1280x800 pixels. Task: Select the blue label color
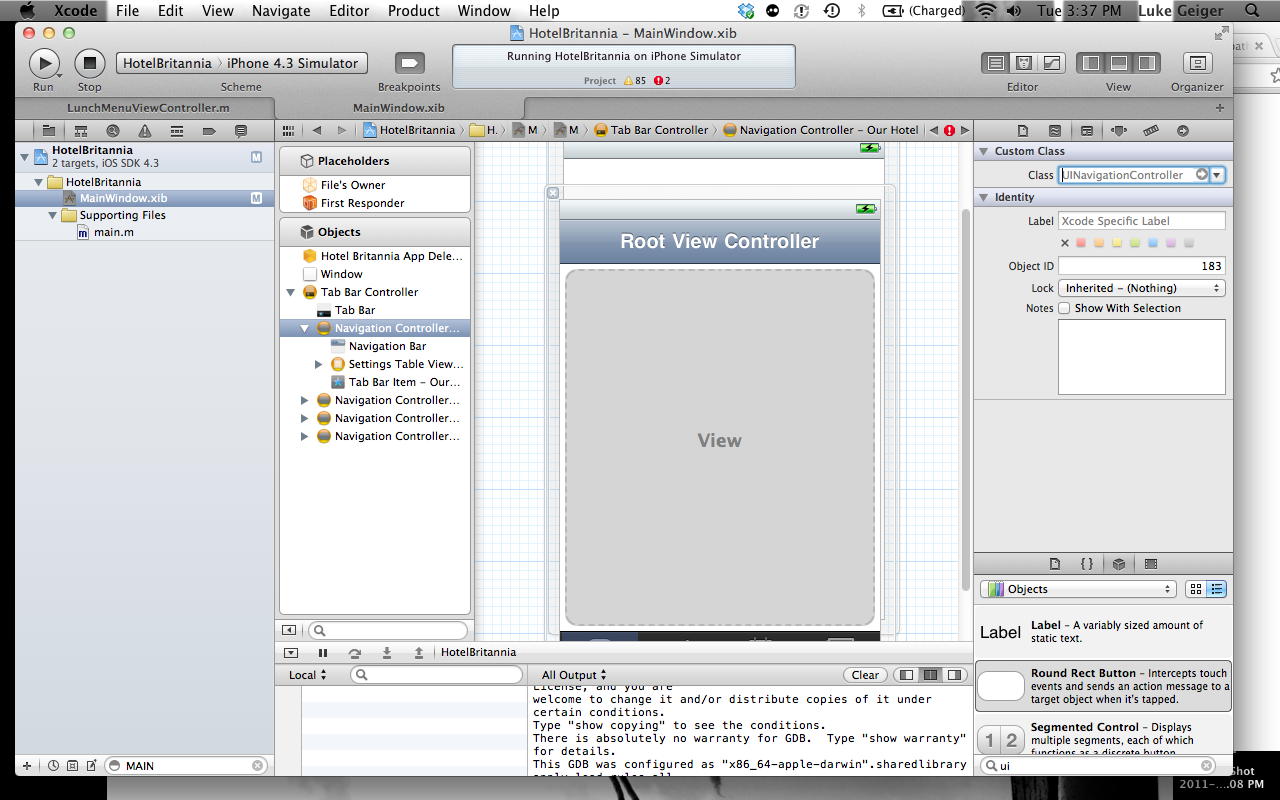[1153, 243]
